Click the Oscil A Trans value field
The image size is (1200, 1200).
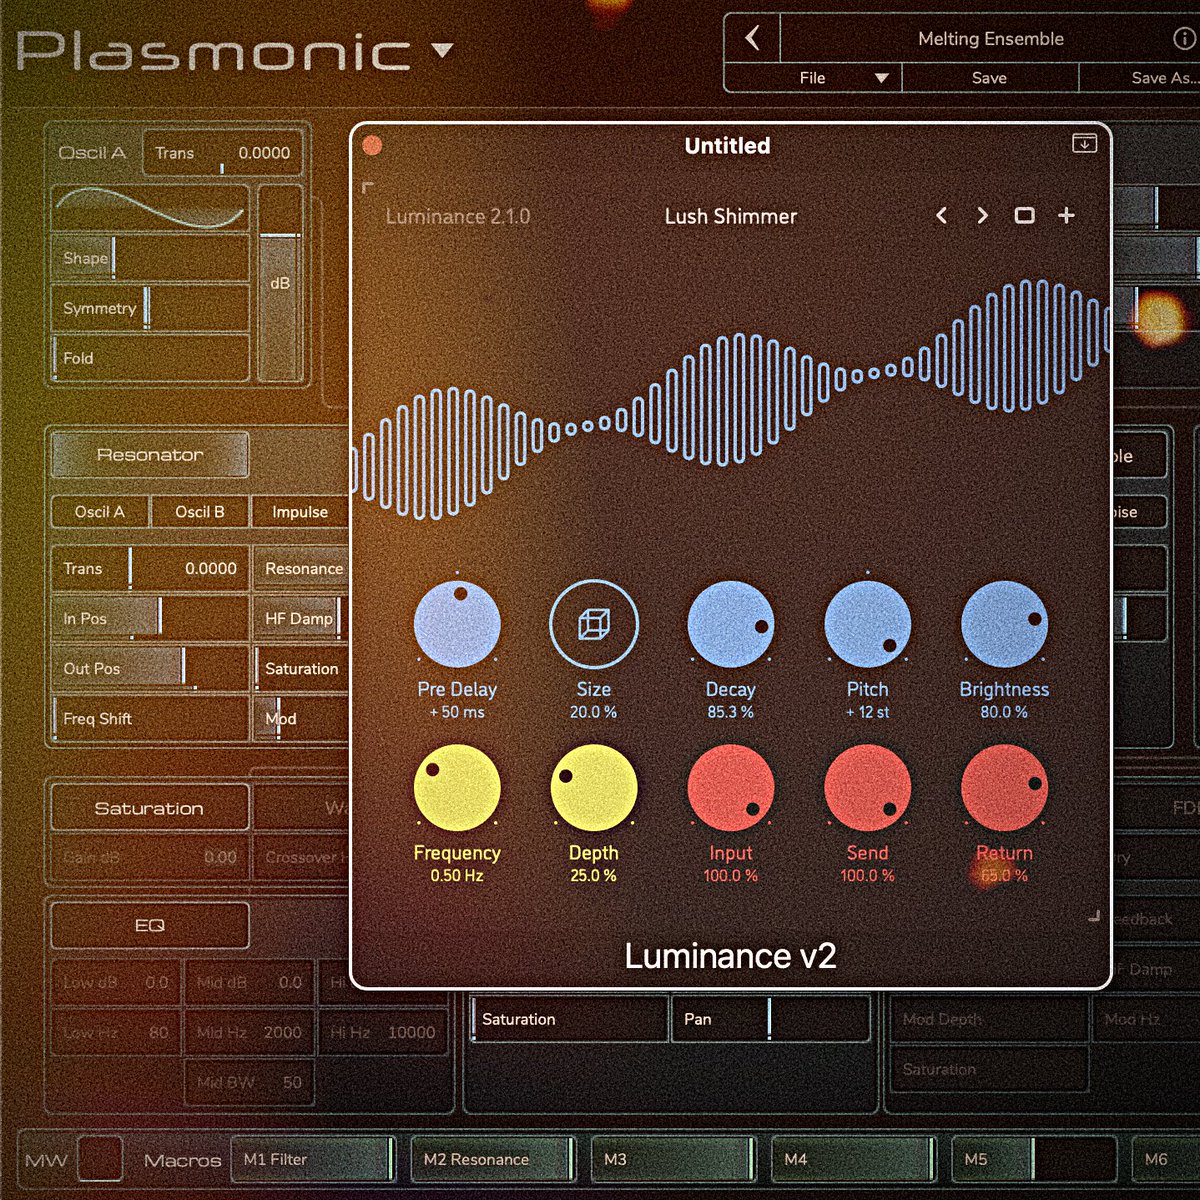(222, 153)
